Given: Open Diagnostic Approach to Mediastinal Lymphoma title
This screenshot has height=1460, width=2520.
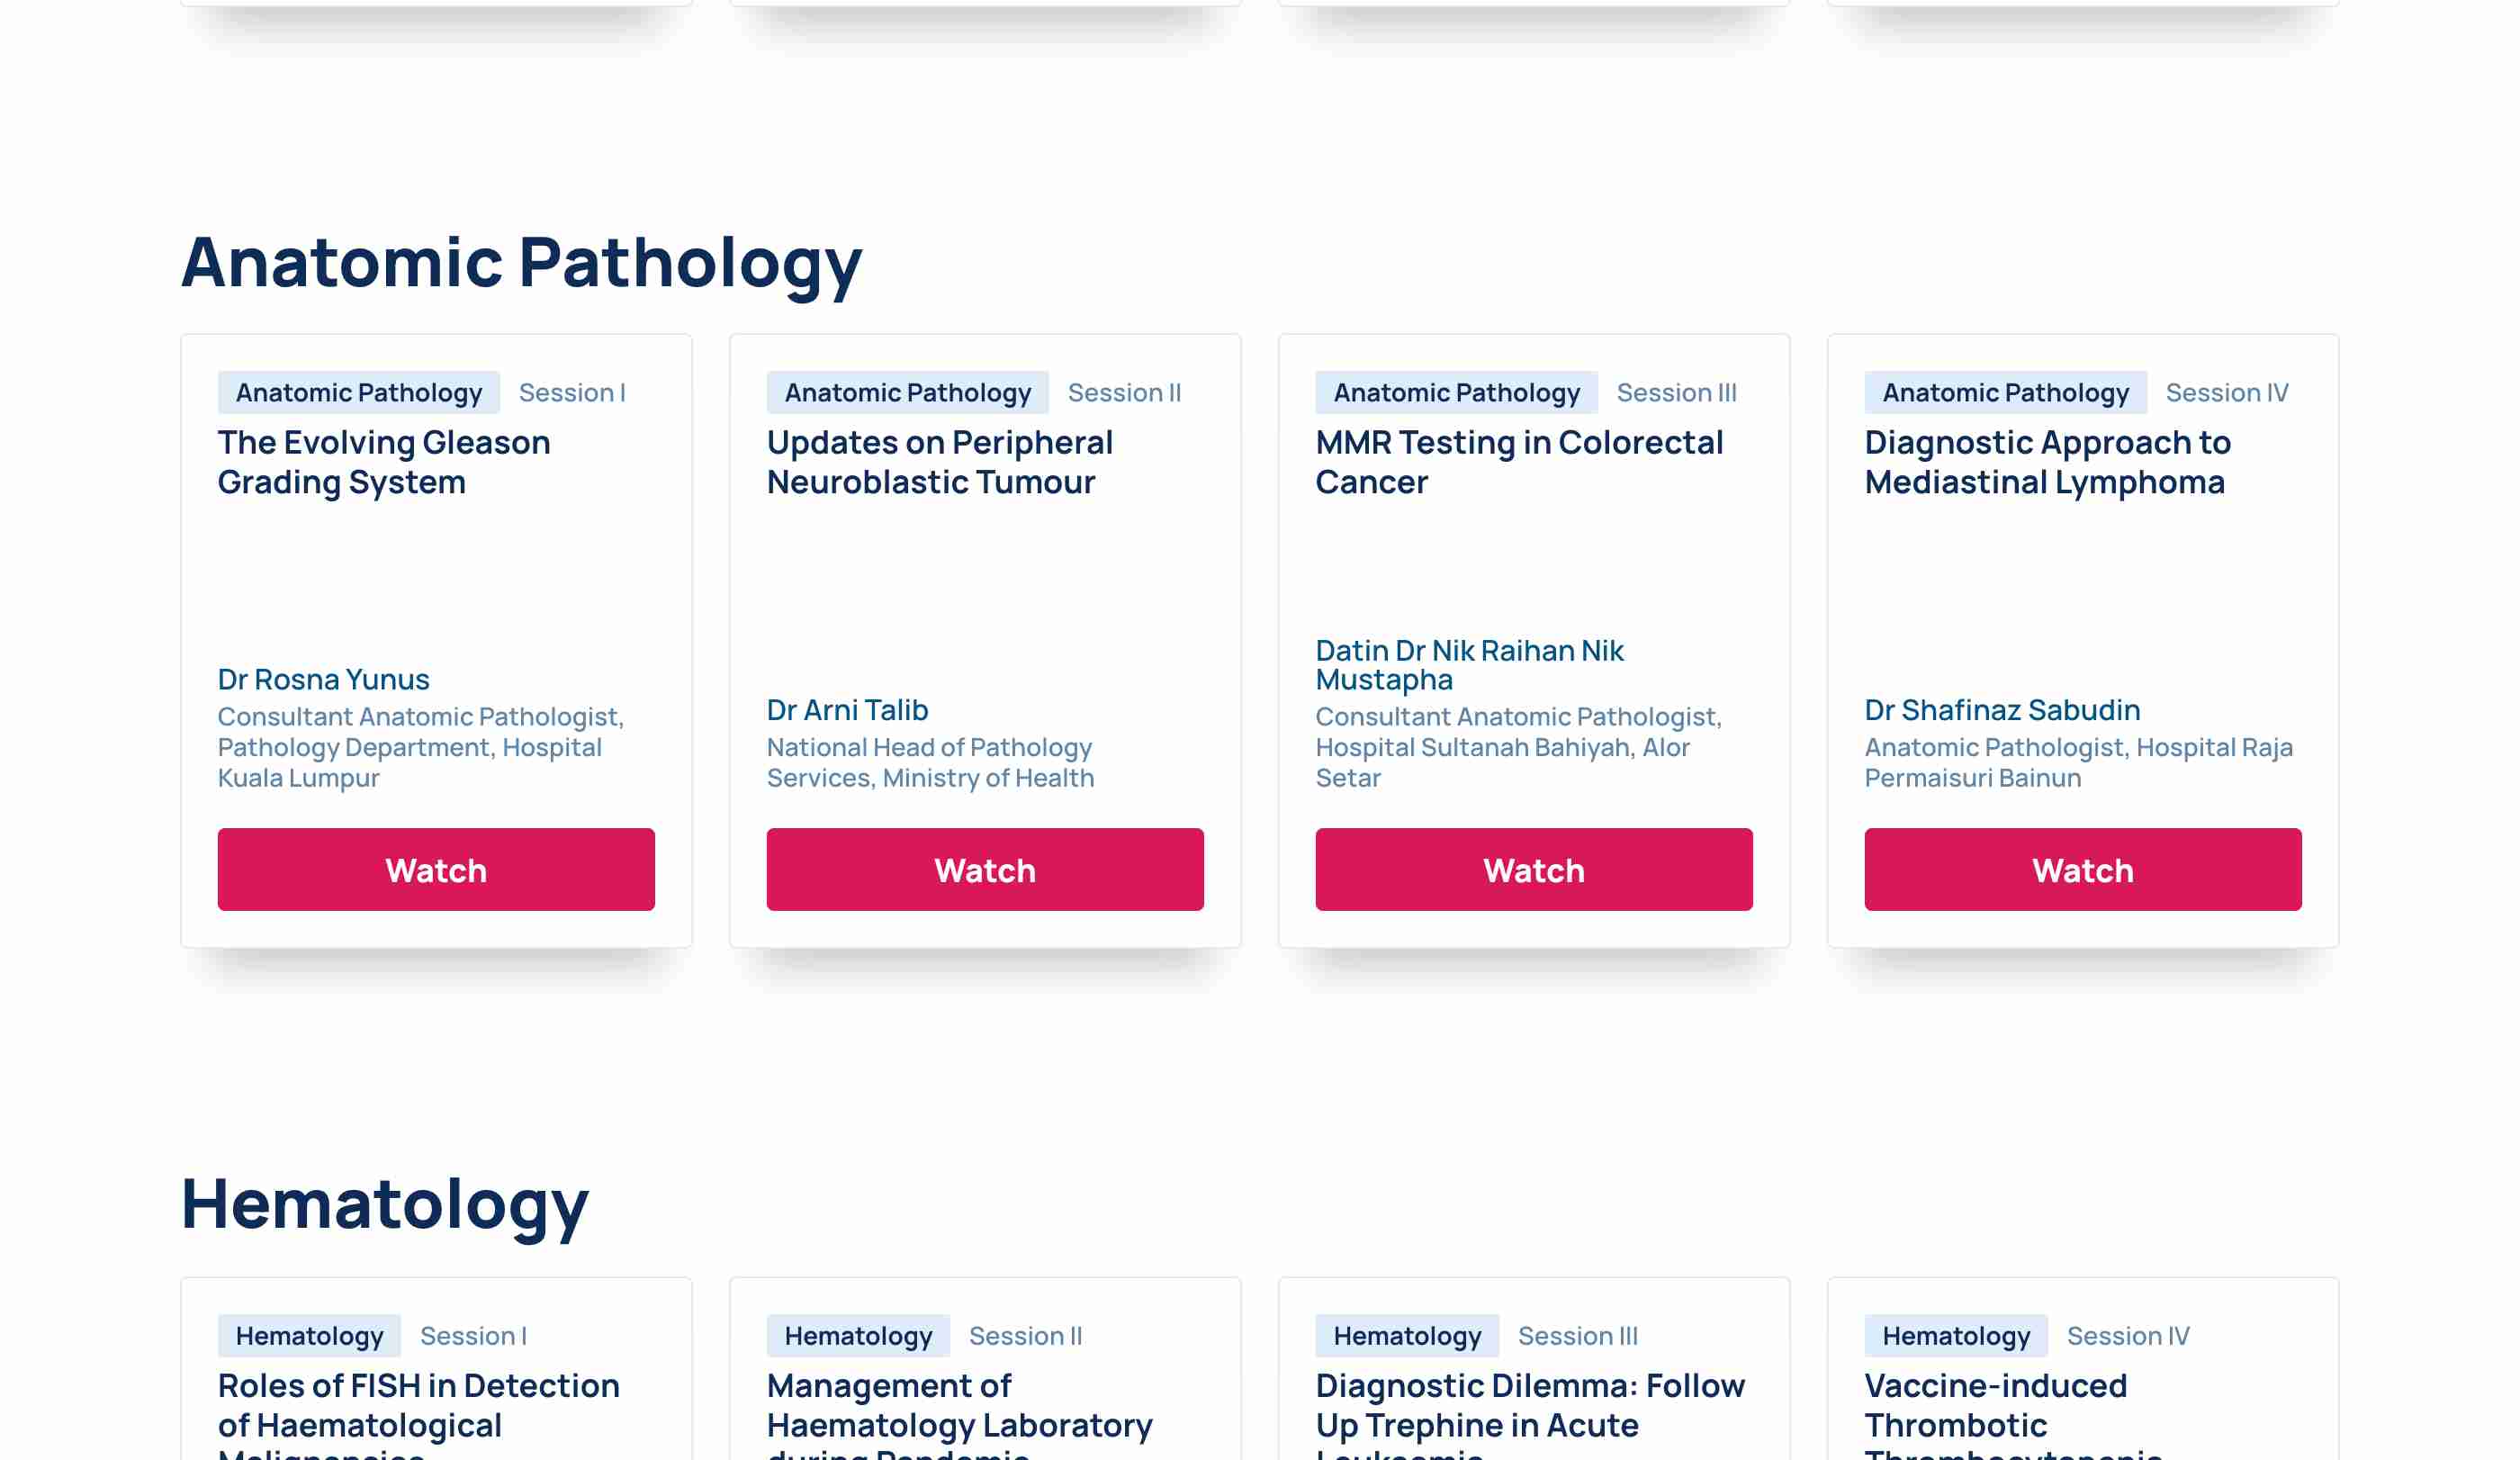Looking at the screenshot, I should [2048, 462].
